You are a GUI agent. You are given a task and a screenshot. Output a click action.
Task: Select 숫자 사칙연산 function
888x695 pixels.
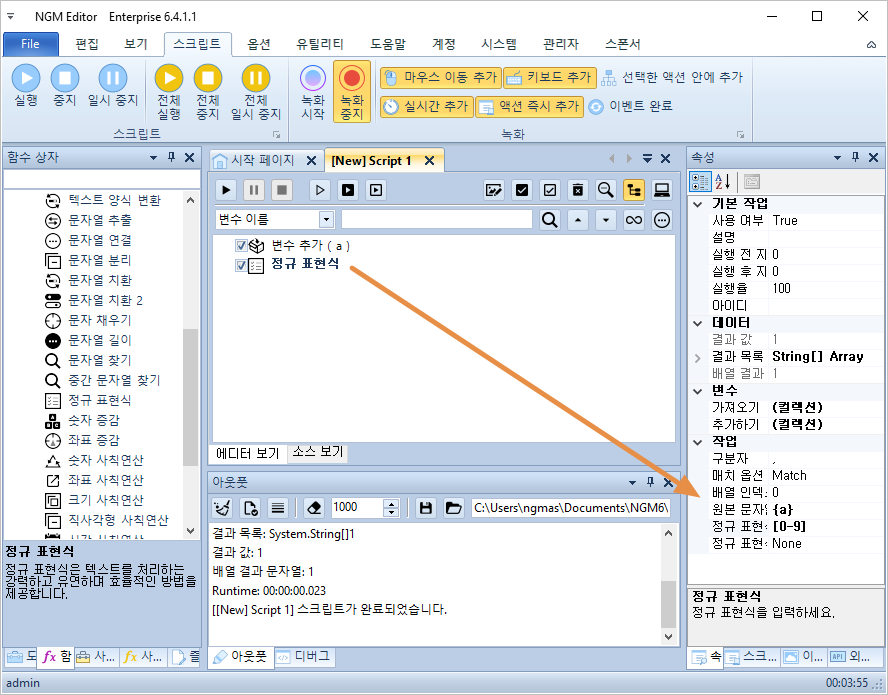(x=106, y=461)
